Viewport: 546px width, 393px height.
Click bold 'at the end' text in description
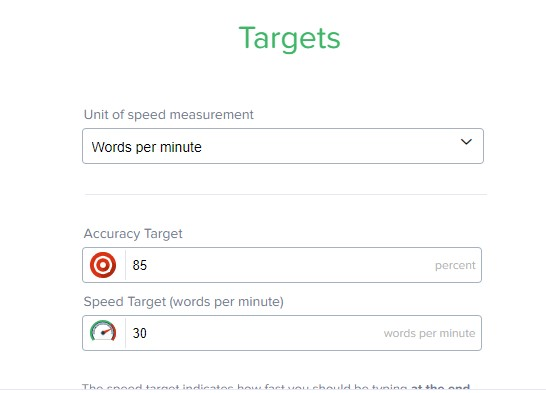click(440, 386)
